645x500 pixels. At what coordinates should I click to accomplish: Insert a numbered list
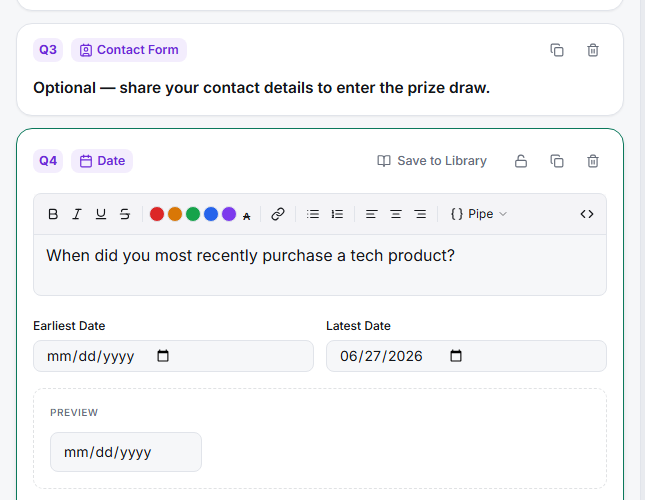coord(337,214)
